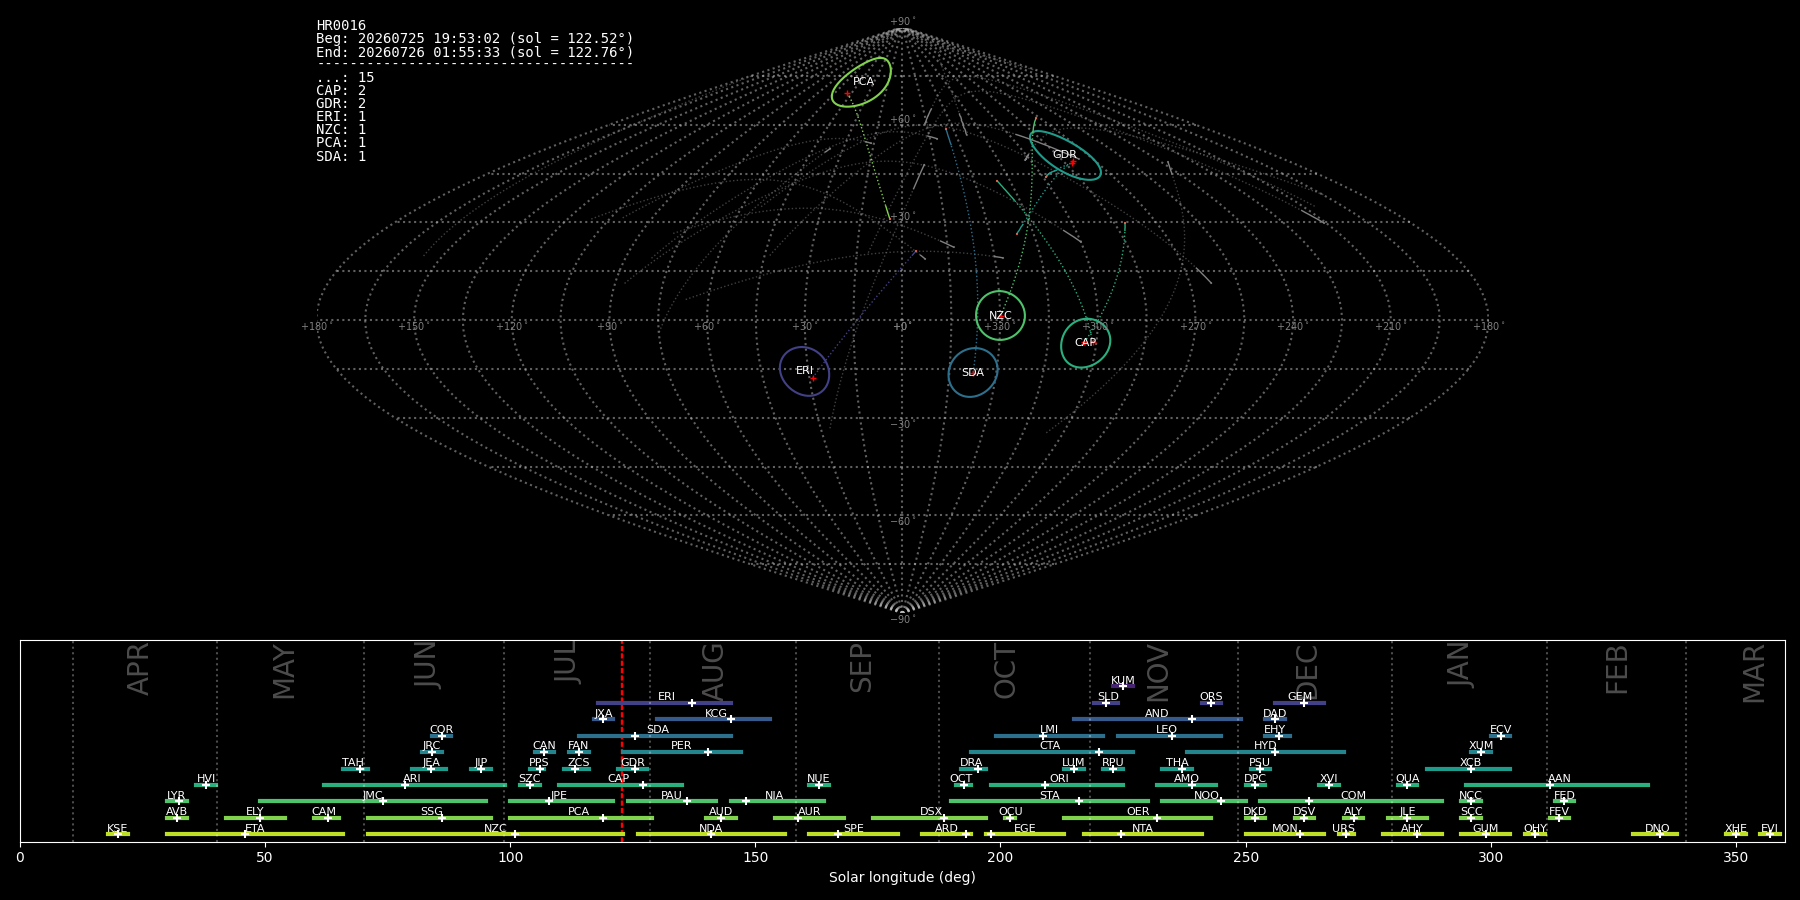Click the QUA shower marker in January
Image resolution: width=1800 pixels, height=900 pixels.
click(x=1407, y=785)
